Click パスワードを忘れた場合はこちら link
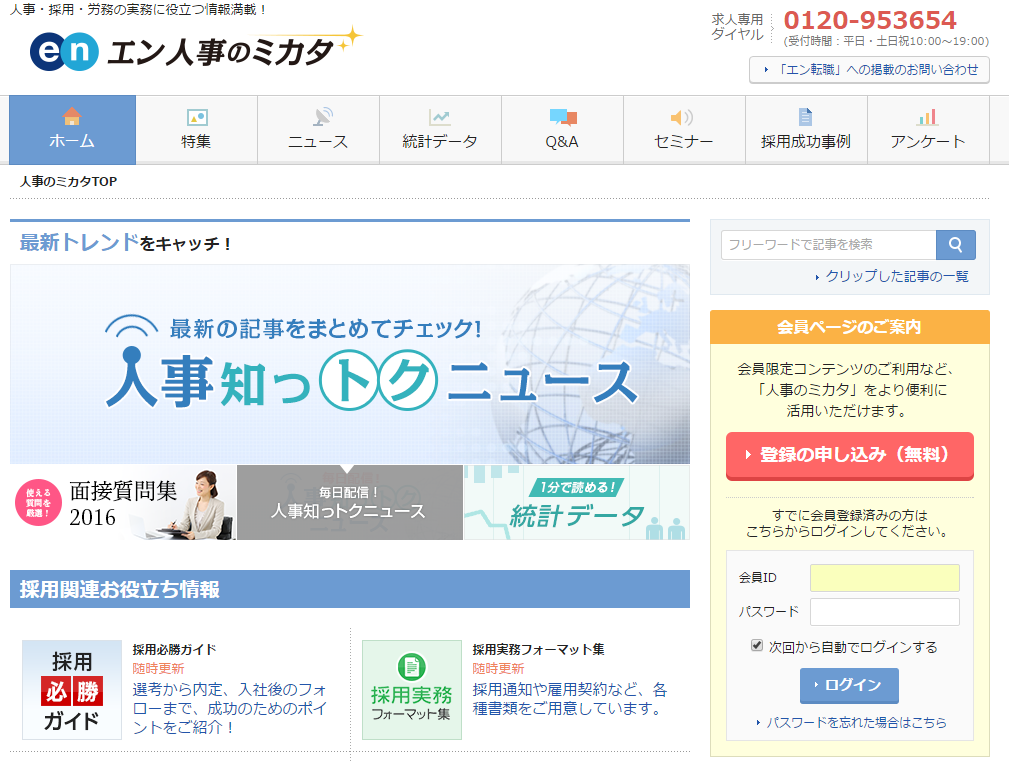The height and width of the screenshot is (761, 1009). click(855, 722)
